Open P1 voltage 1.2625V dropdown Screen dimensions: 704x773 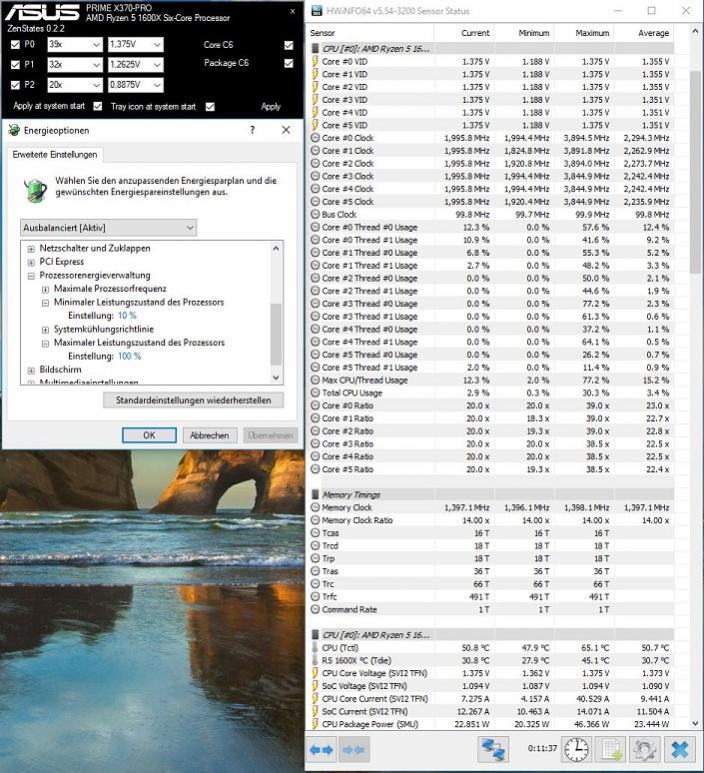coord(136,65)
